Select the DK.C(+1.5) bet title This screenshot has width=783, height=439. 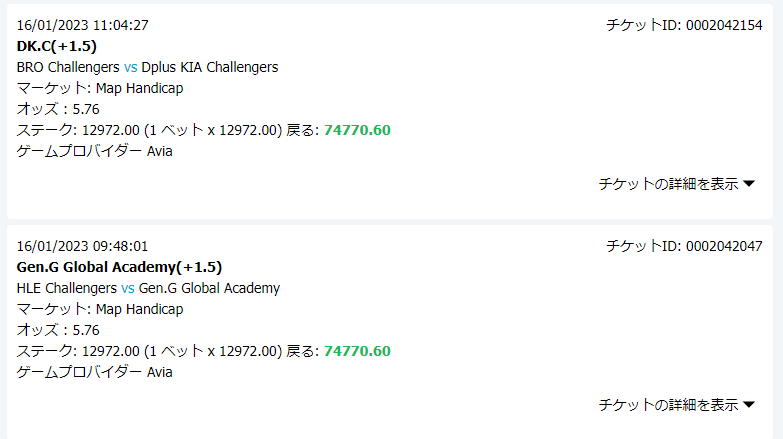[x=56, y=46]
